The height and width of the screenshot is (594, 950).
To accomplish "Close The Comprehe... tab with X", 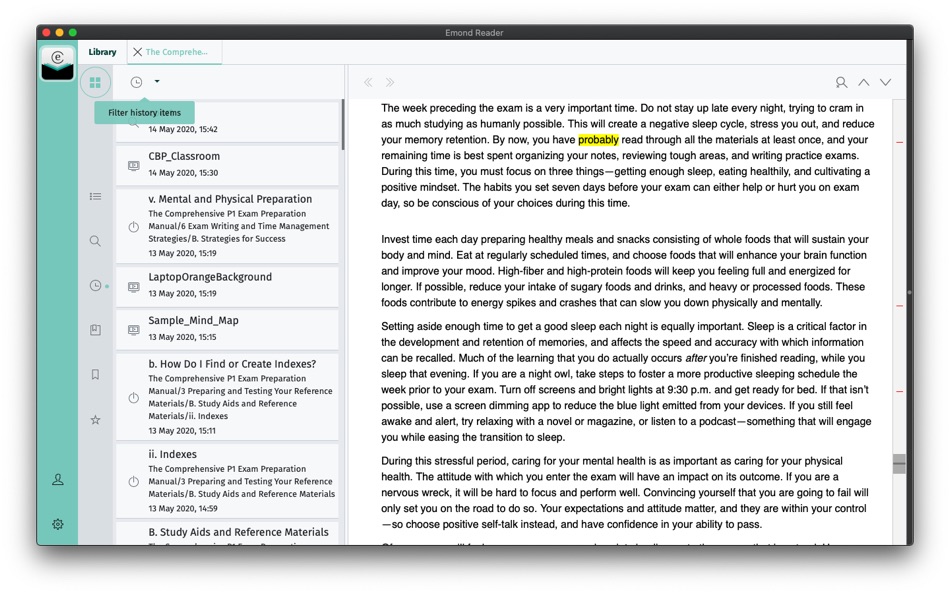I will [x=138, y=52].
